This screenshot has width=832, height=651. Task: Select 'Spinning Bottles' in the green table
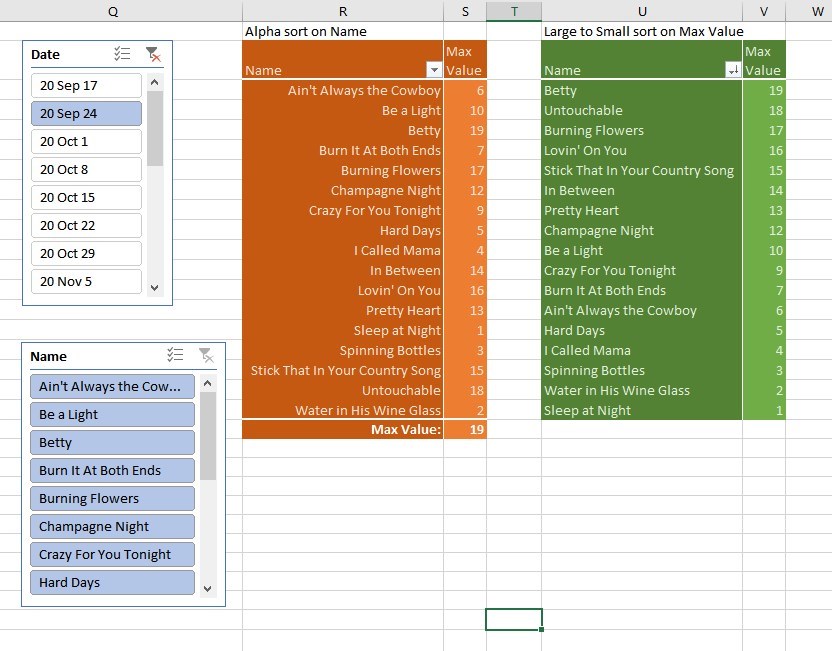coord(642,370)
